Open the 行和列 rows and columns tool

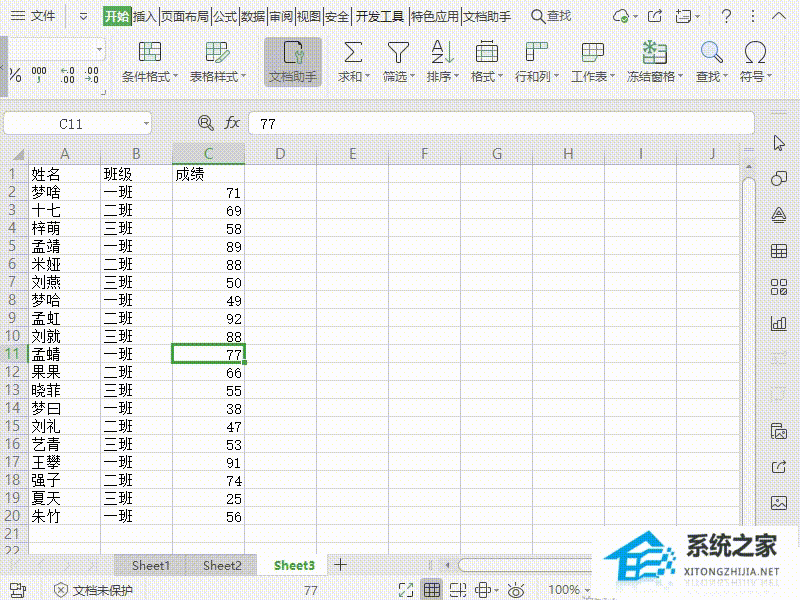(537, 62)
